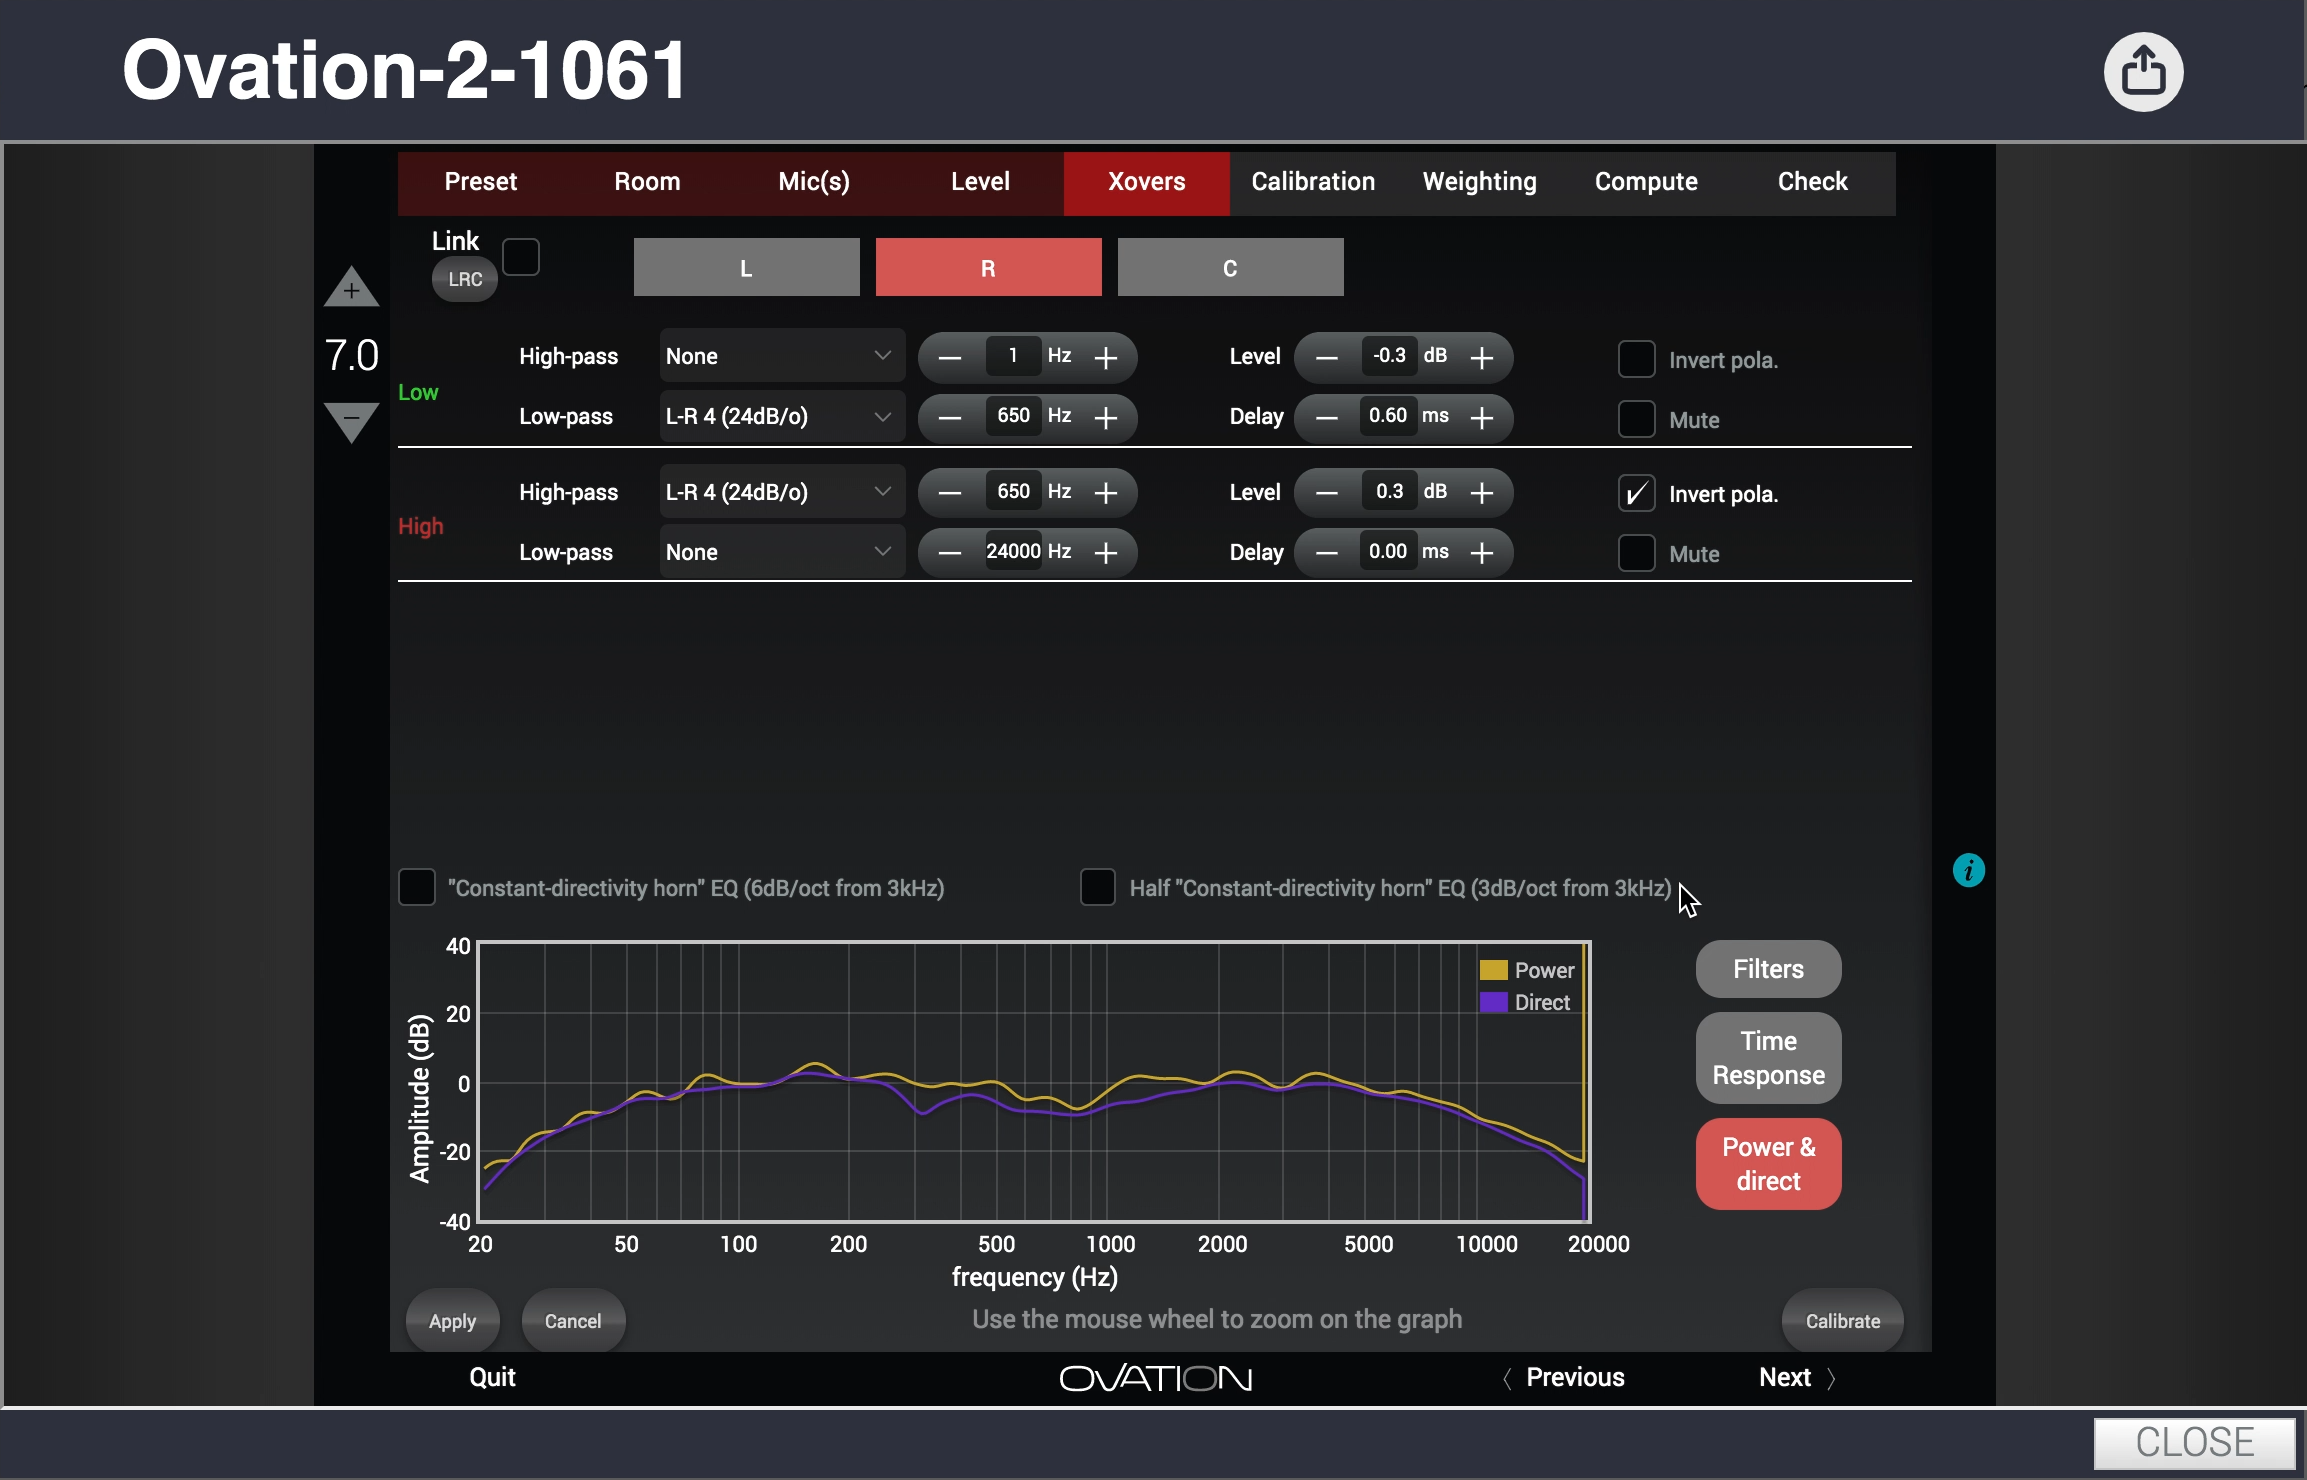Click the purple Direct legend swatch
The image size is (2307, 1480).
click(1493, 1002)
